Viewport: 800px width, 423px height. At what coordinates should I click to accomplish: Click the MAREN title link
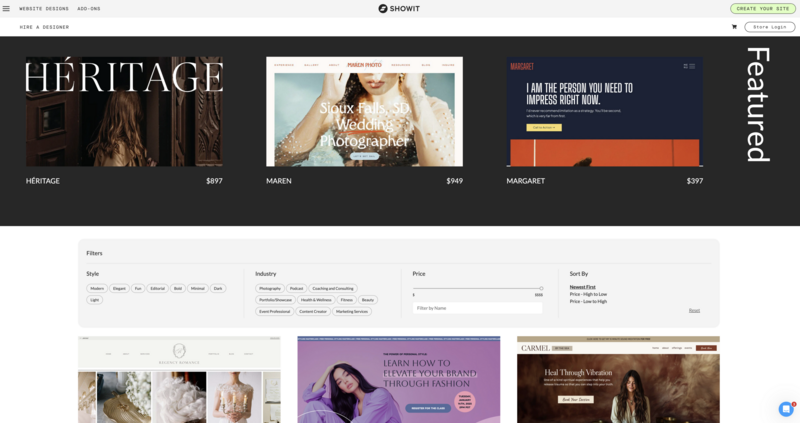coord(279,181)
